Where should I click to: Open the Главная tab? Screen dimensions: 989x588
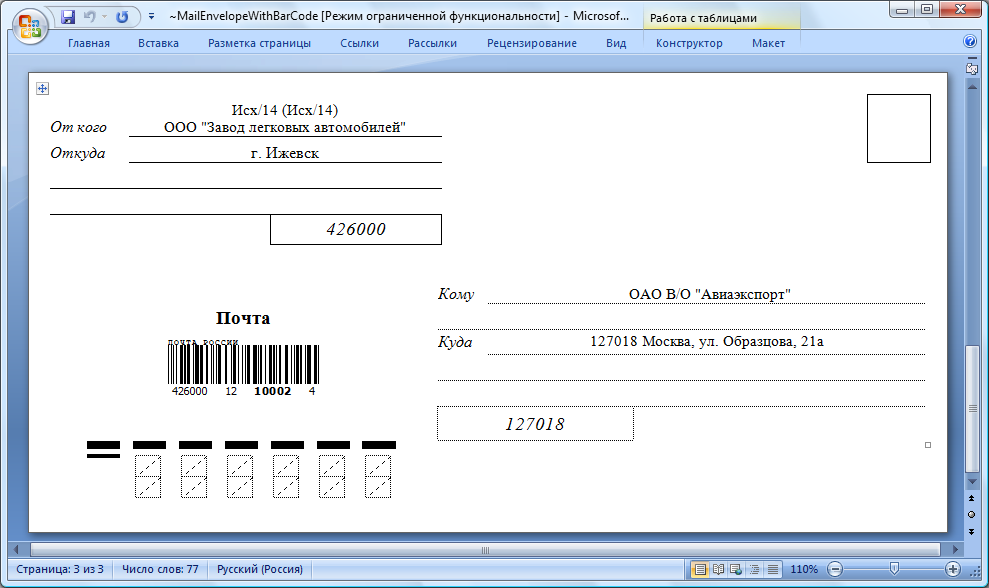pos(89,43)
